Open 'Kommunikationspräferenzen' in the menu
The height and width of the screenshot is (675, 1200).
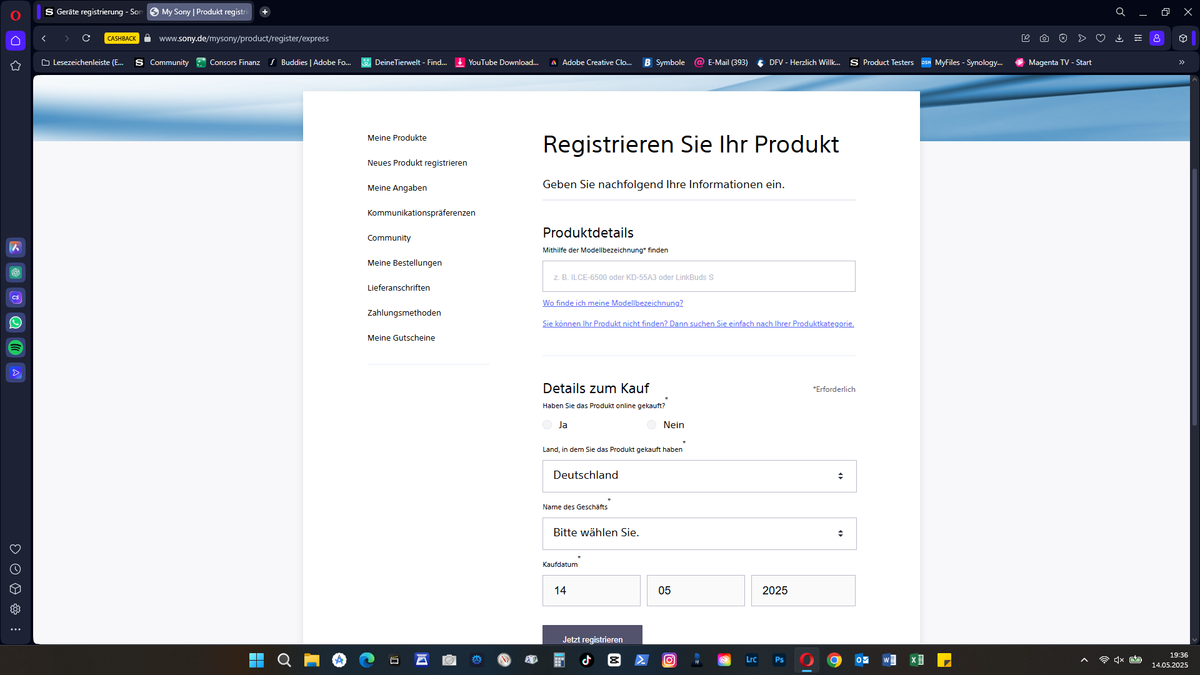tap(421, 212)
